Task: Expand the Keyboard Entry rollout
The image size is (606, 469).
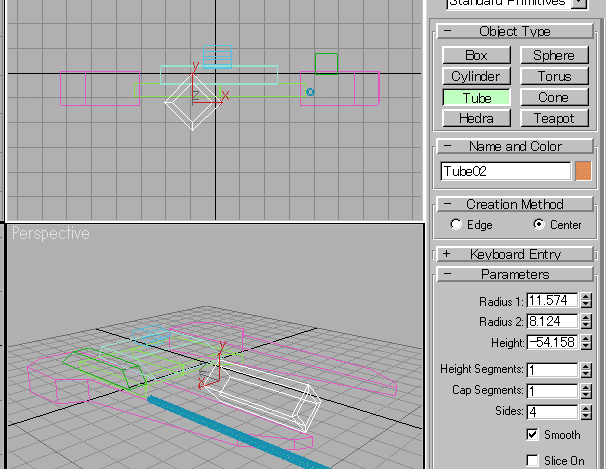Action: [515, 254]
